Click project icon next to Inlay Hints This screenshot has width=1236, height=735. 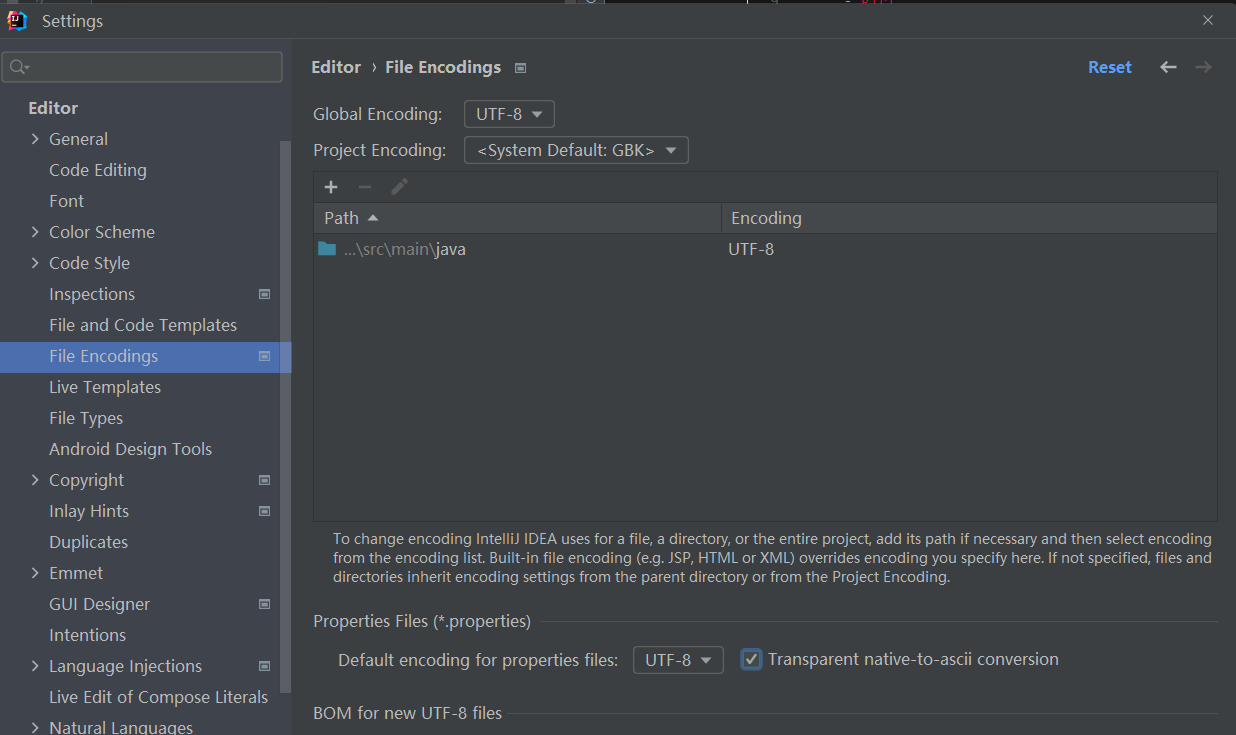pyautogui.click(x=265, y=511)
